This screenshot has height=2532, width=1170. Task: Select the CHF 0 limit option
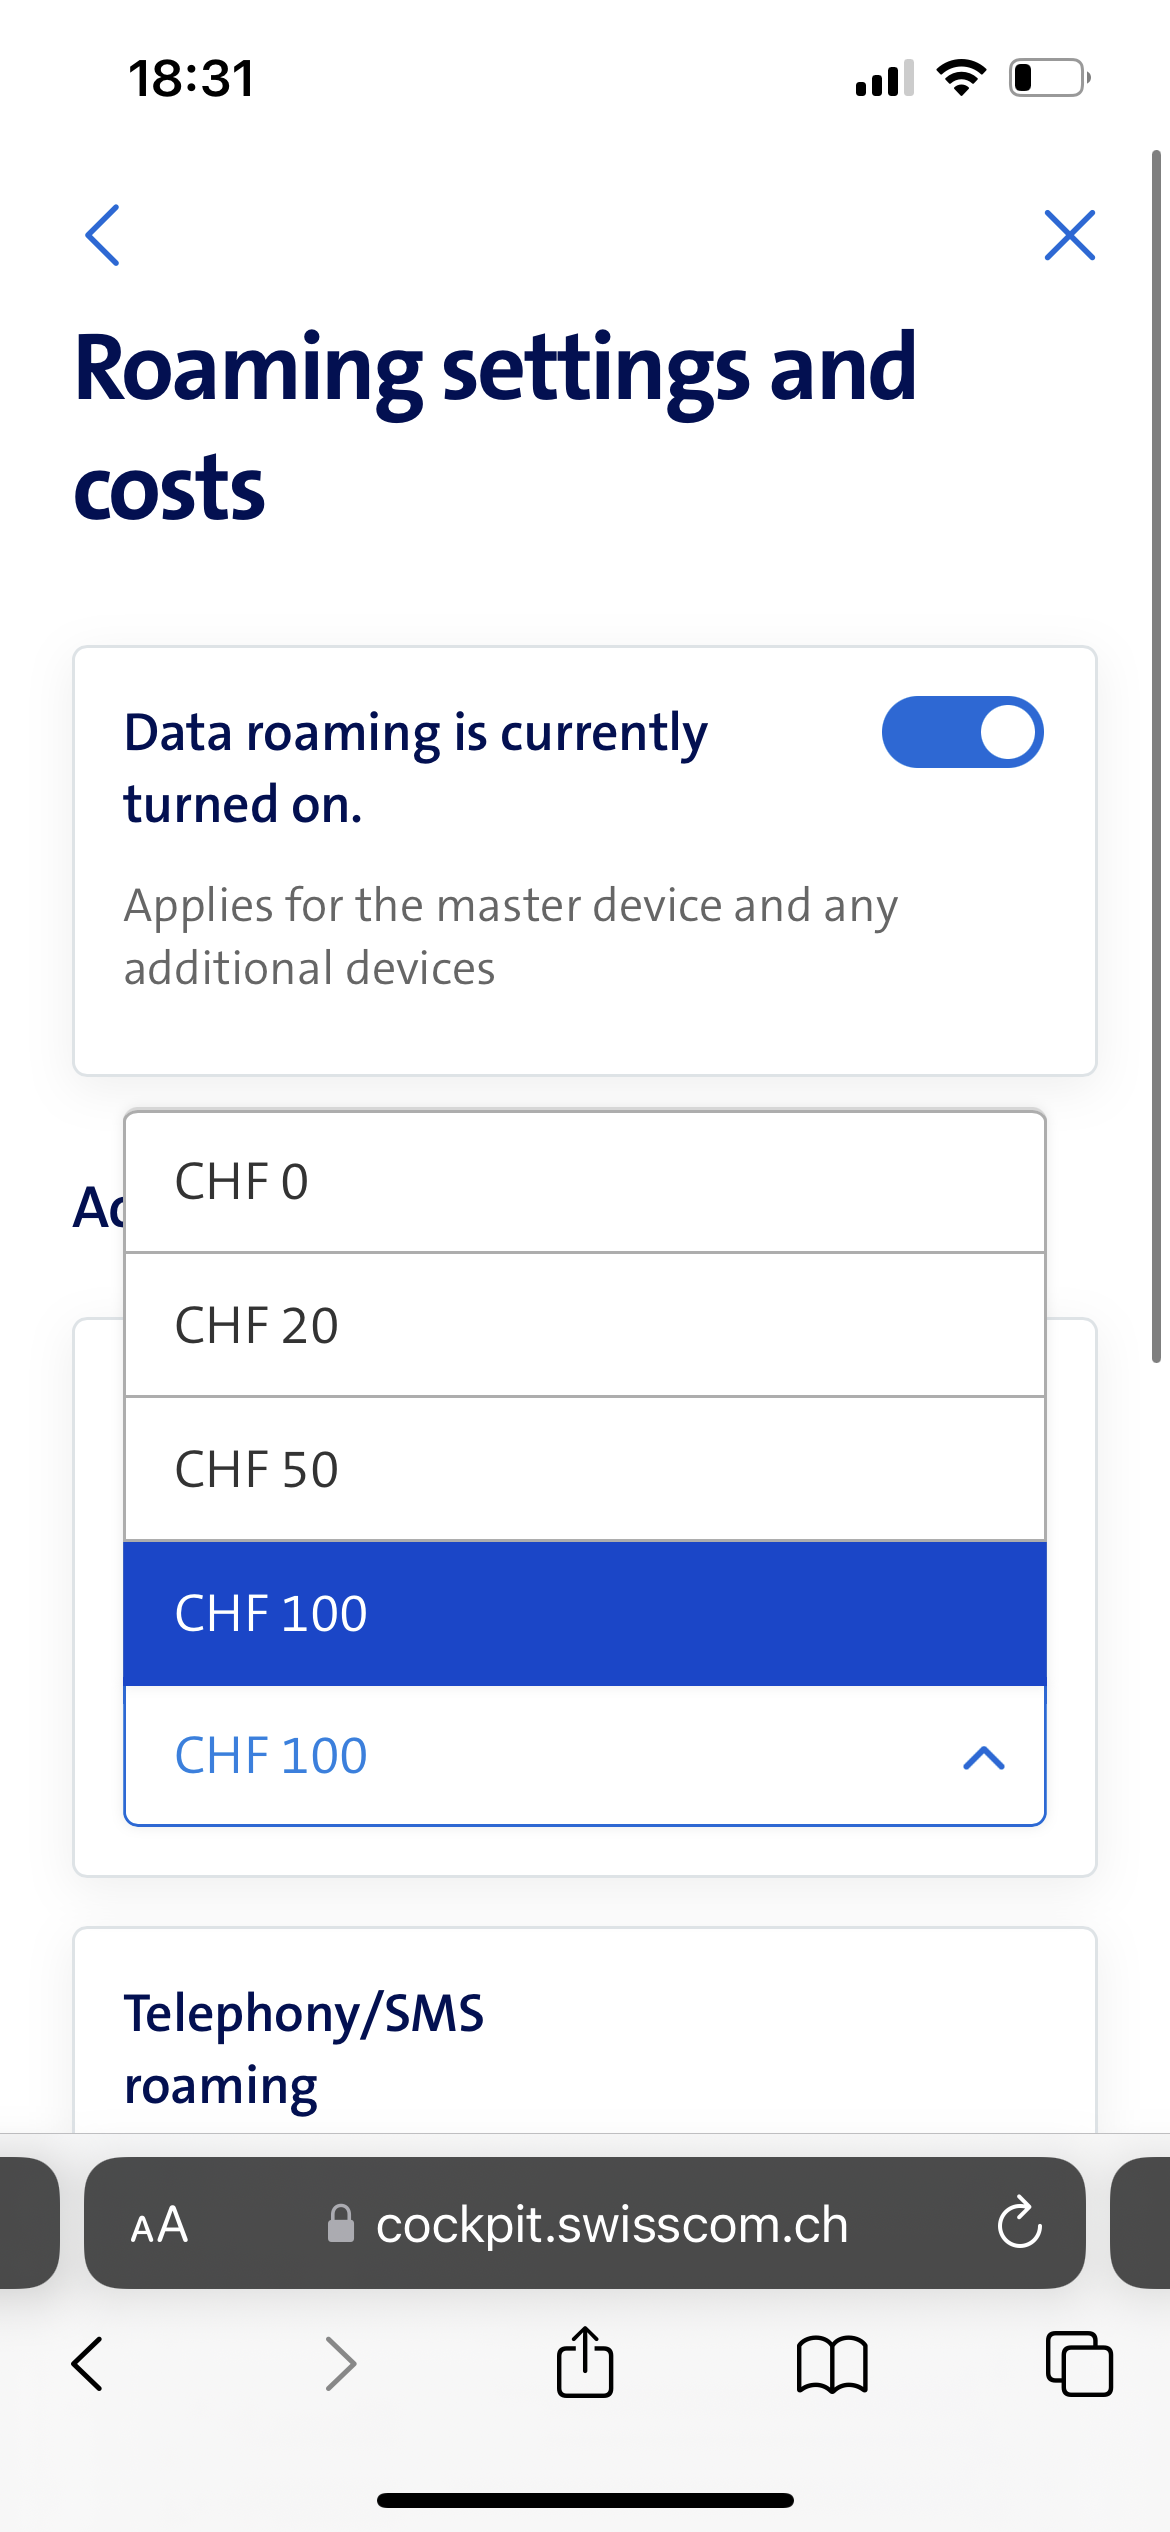coord(584,1182)
